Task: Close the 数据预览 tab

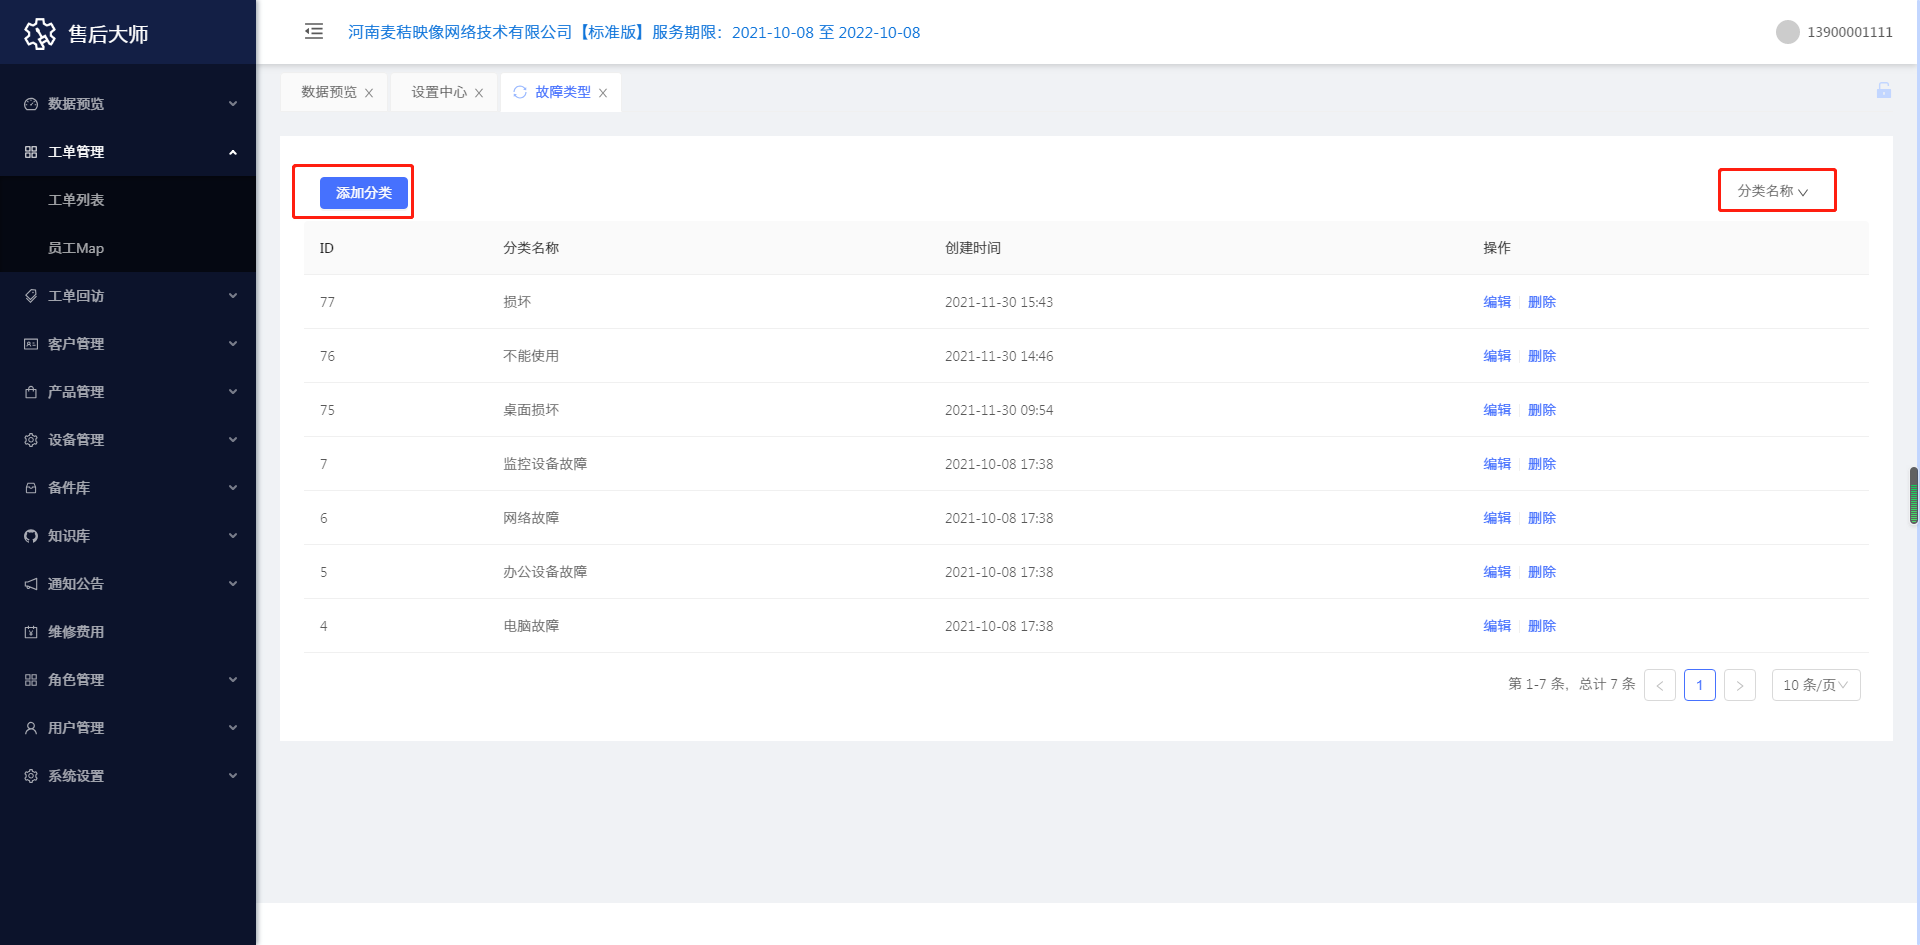Action: click(369, 93)
